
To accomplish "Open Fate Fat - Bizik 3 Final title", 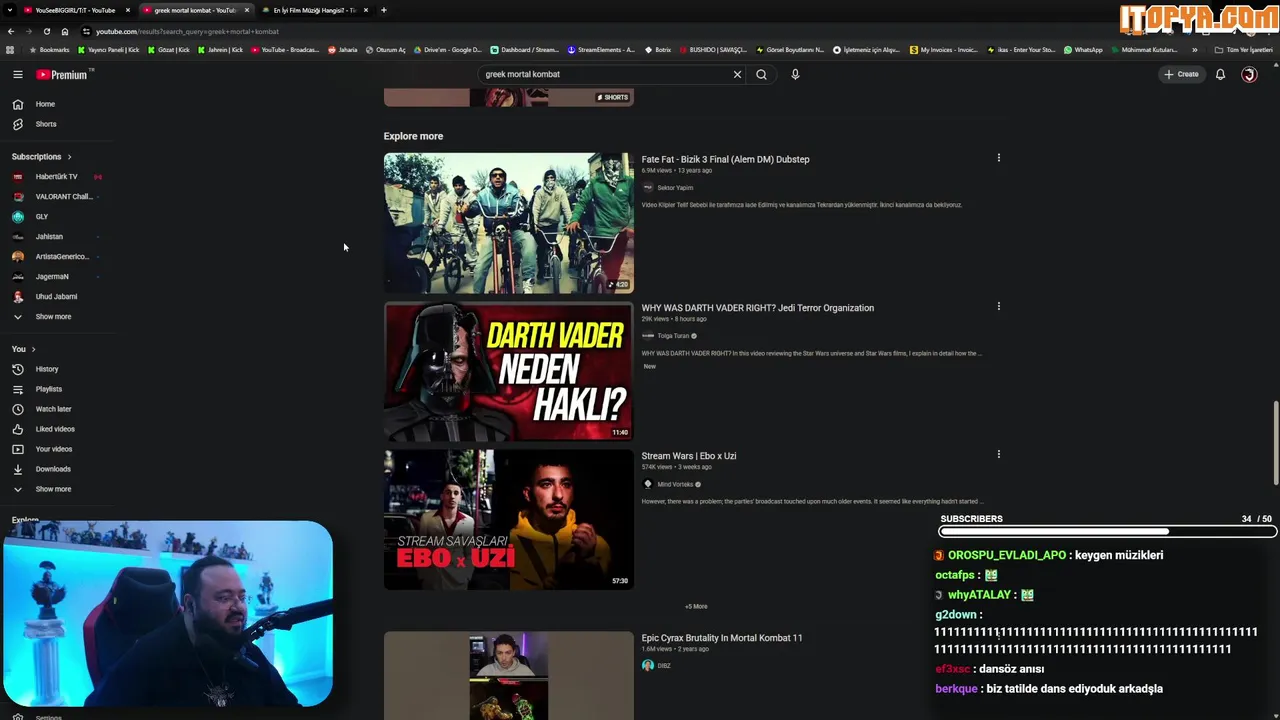I will pyautogui.click(x=725, y=159).
